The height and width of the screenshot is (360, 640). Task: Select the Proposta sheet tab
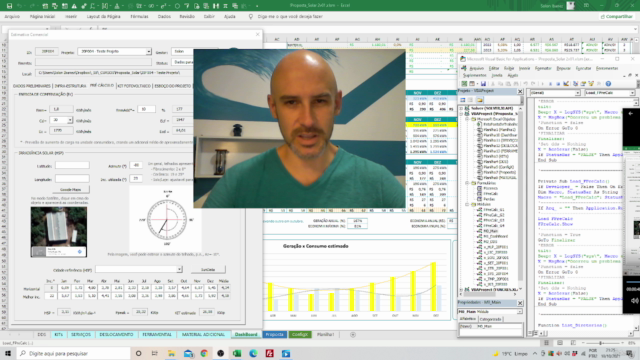275,335
